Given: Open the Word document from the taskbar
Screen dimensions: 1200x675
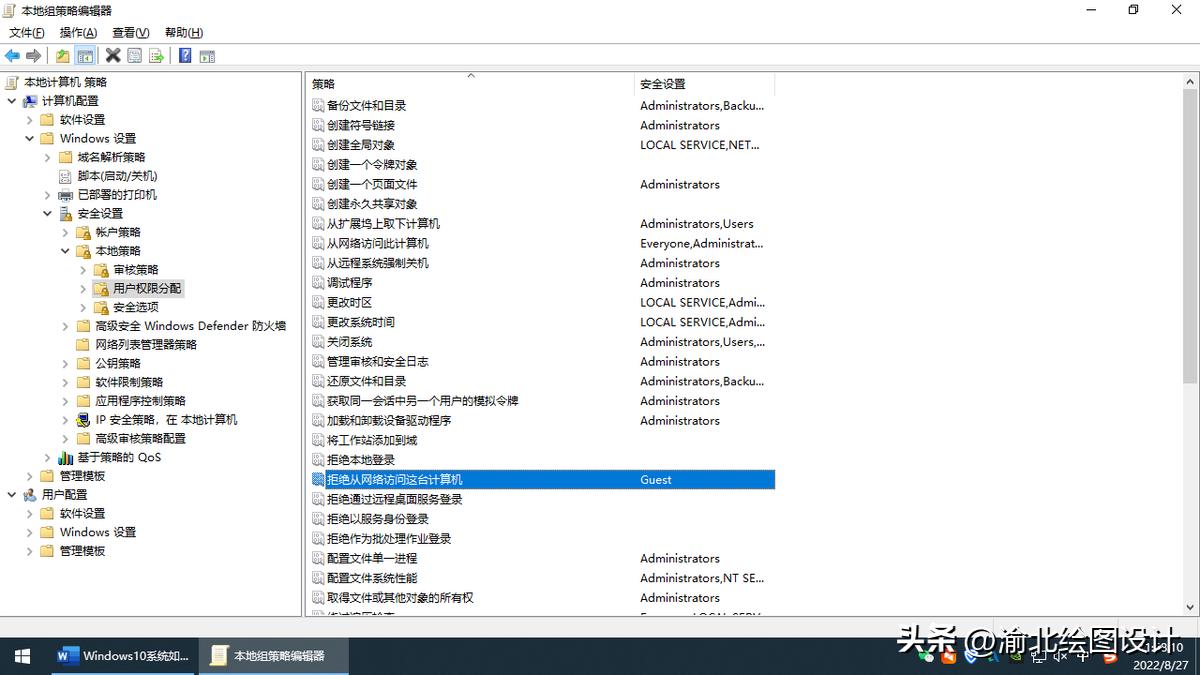Looking at the screenshot, I should click(x=120, y=657).
